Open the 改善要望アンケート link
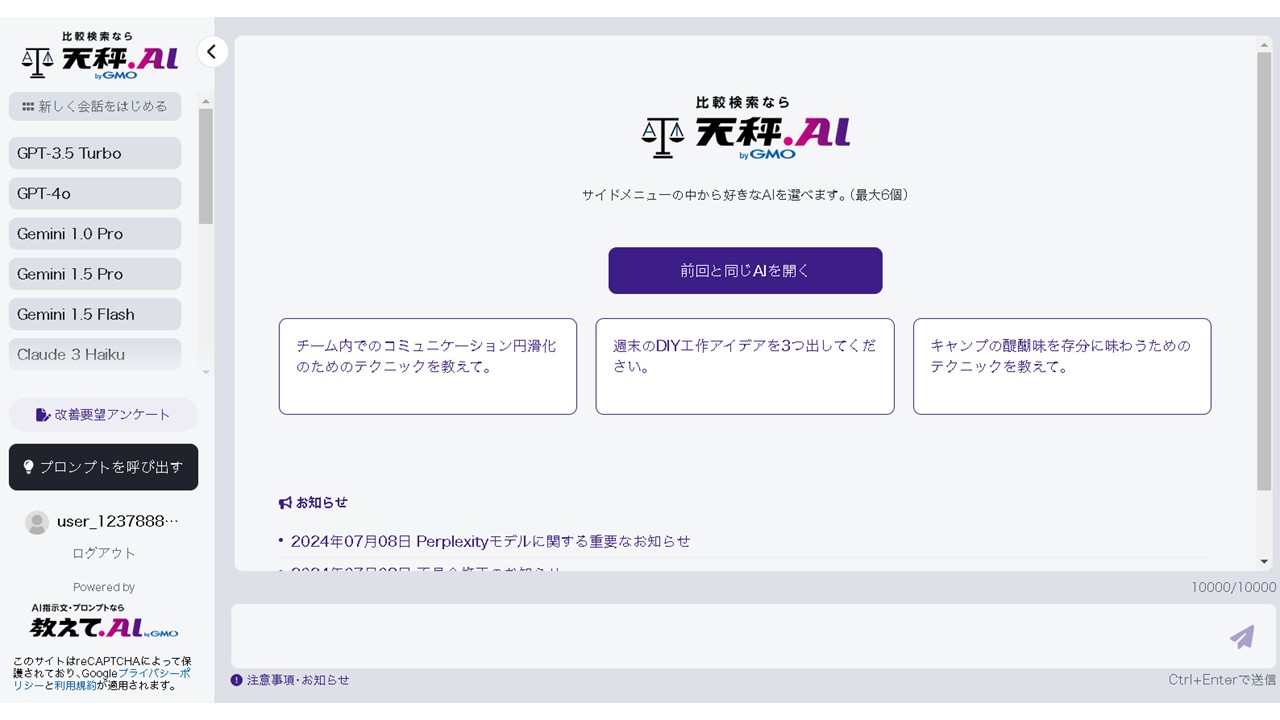Image resolution: width=1280 pixels, height=720 pixels. tap(103, 414)
